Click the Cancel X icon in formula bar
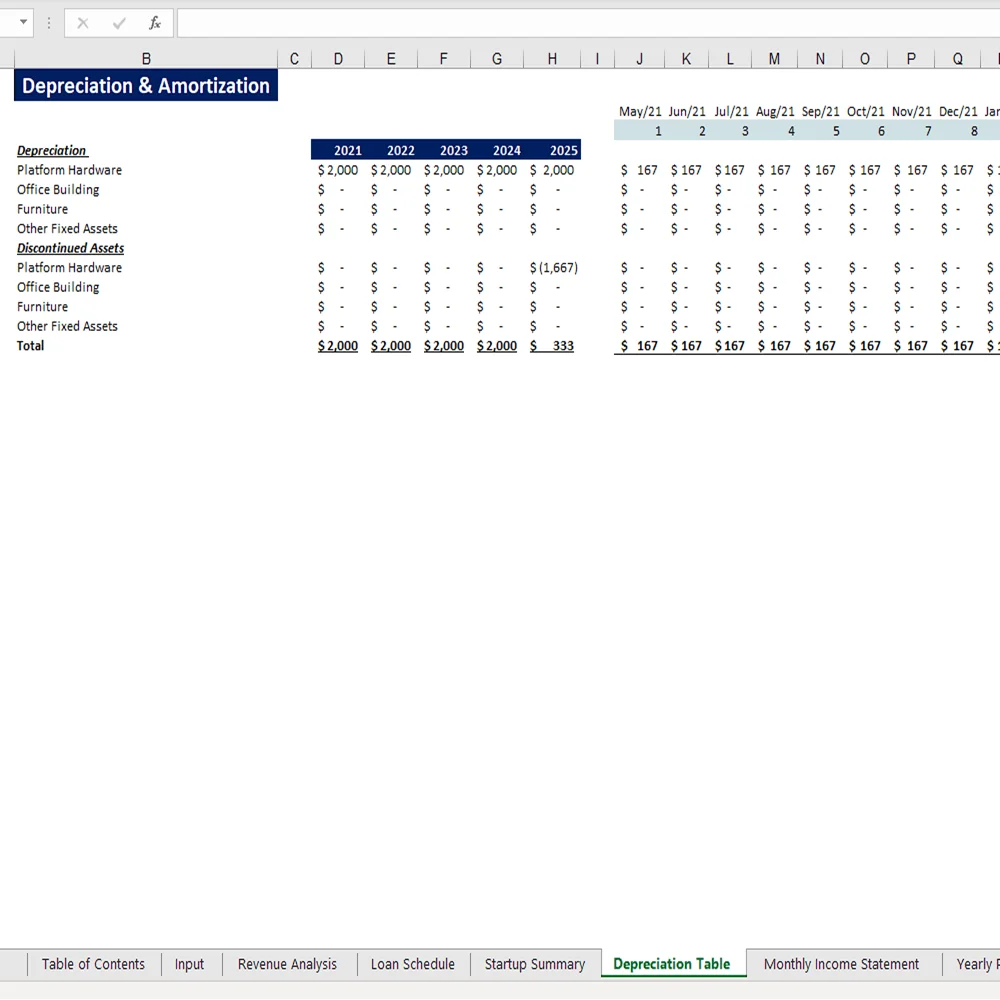The width and height of the screenshot is (1000, 1000). 83,23
